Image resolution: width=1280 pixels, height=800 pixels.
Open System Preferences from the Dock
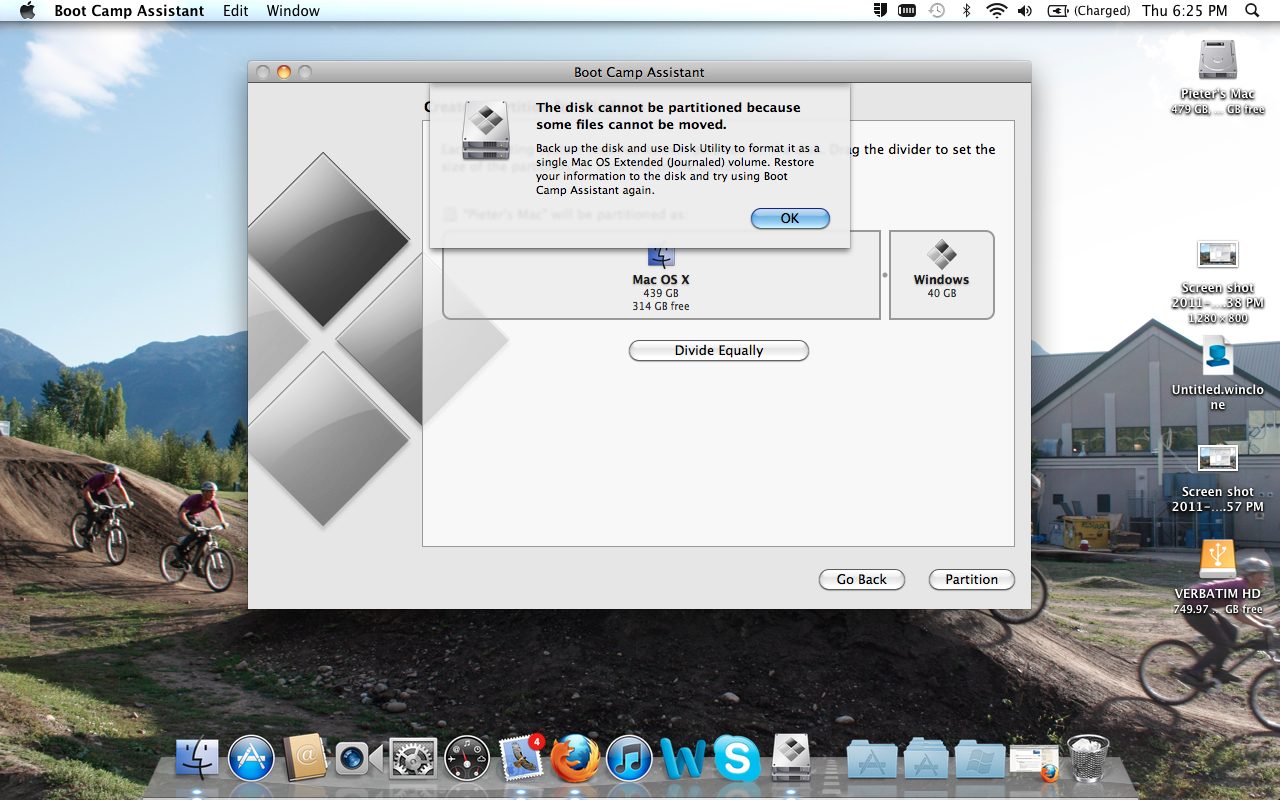(413, 759)
